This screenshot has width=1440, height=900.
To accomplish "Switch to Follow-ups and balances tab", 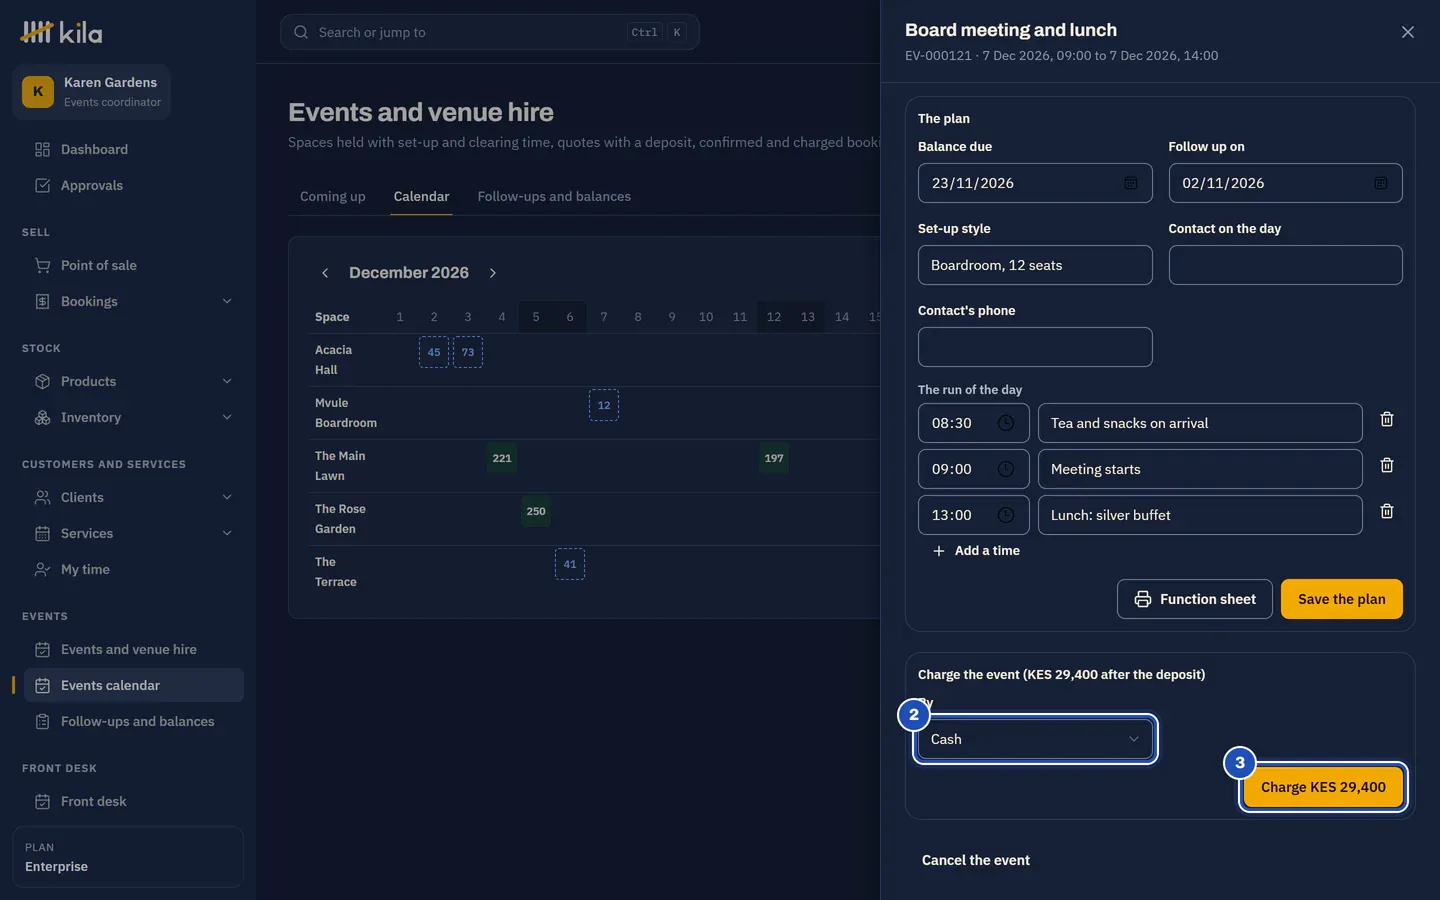I will tap(554, 196).
